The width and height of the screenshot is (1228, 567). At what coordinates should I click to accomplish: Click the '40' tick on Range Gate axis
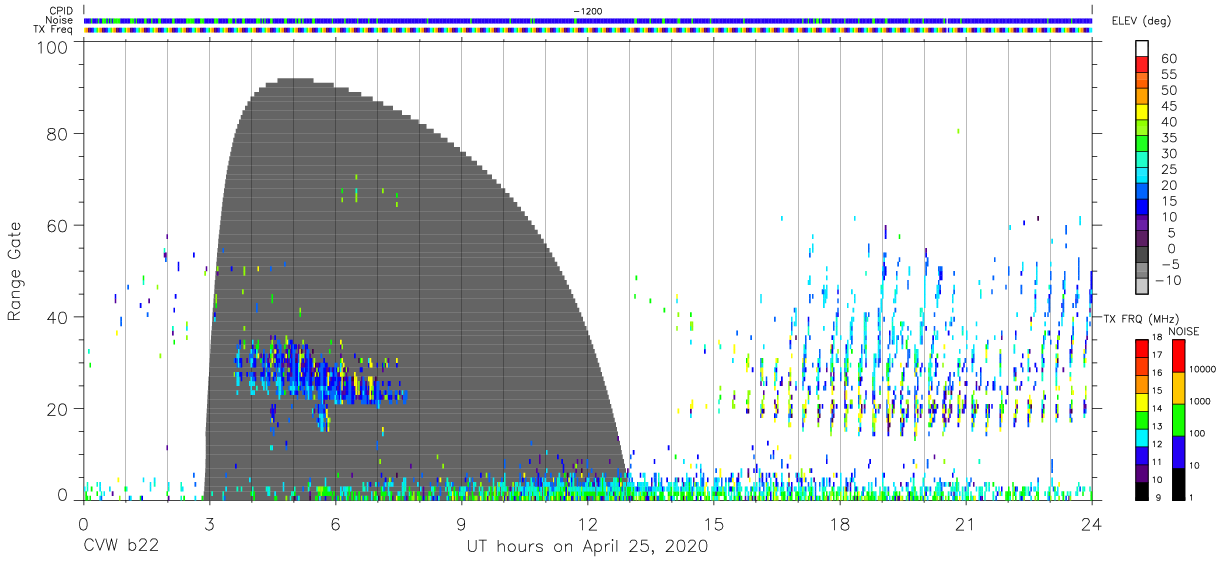pos(59,317)
